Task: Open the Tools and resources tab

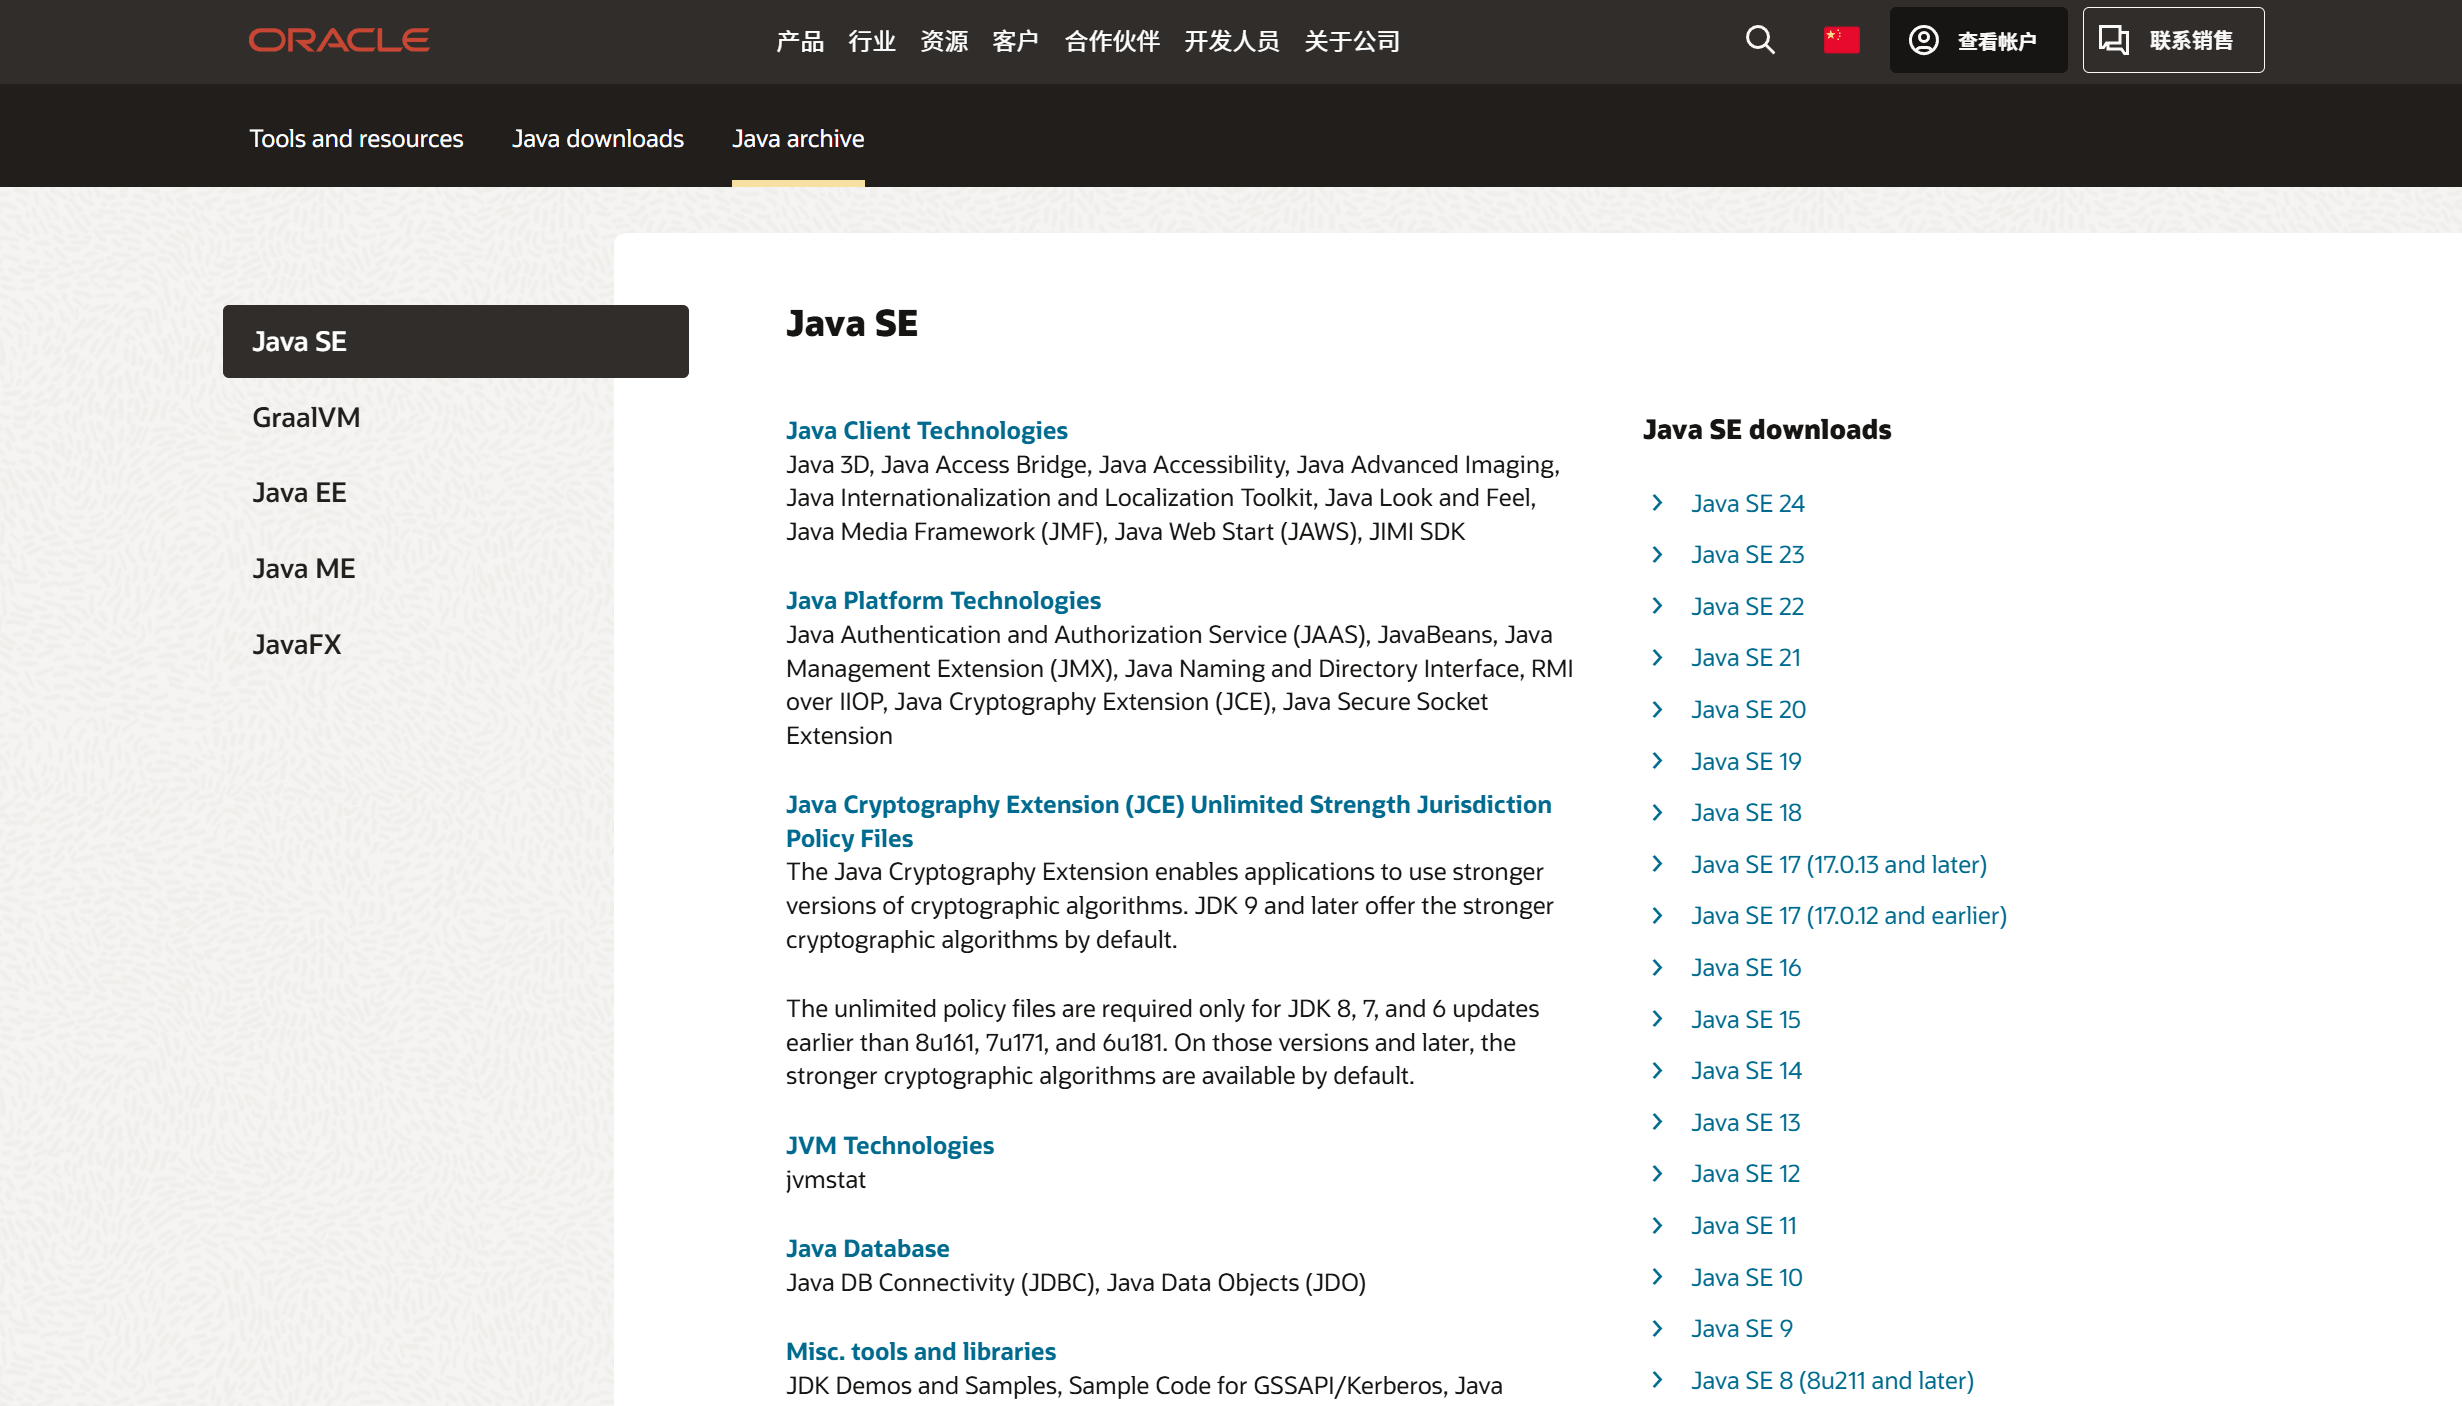Action: [356, 138]
